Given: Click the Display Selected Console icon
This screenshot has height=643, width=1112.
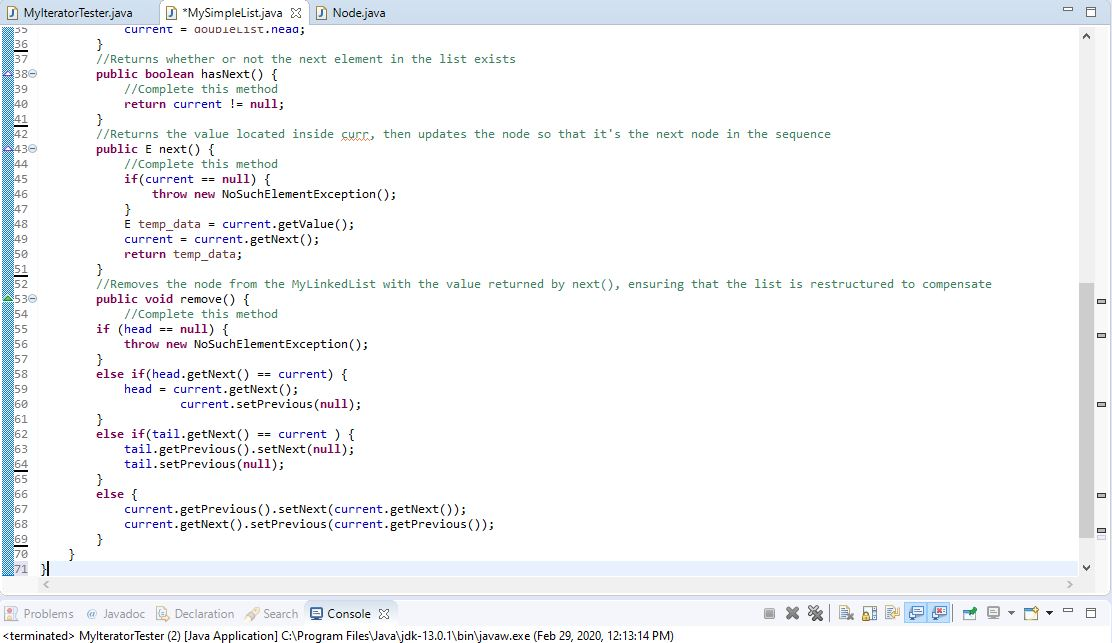Looking at the screenshot, I should point(994,613).
